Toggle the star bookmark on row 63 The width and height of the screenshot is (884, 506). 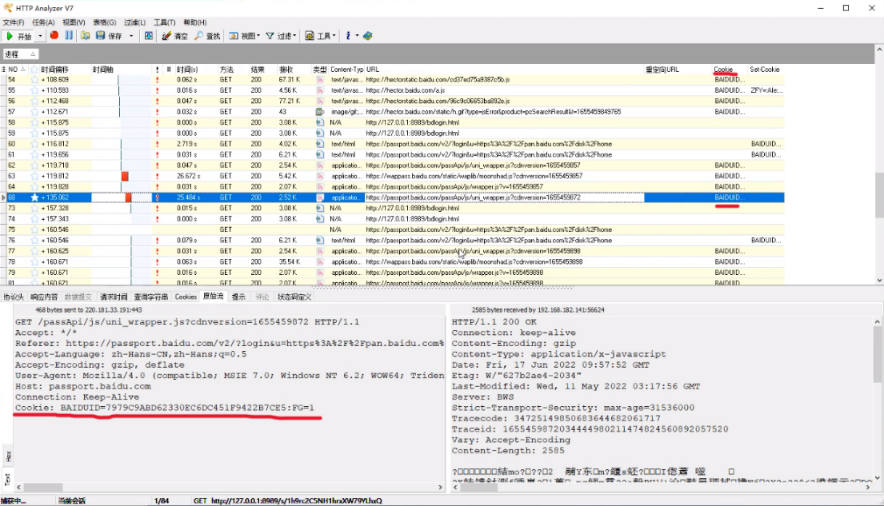tap(34, 176)
